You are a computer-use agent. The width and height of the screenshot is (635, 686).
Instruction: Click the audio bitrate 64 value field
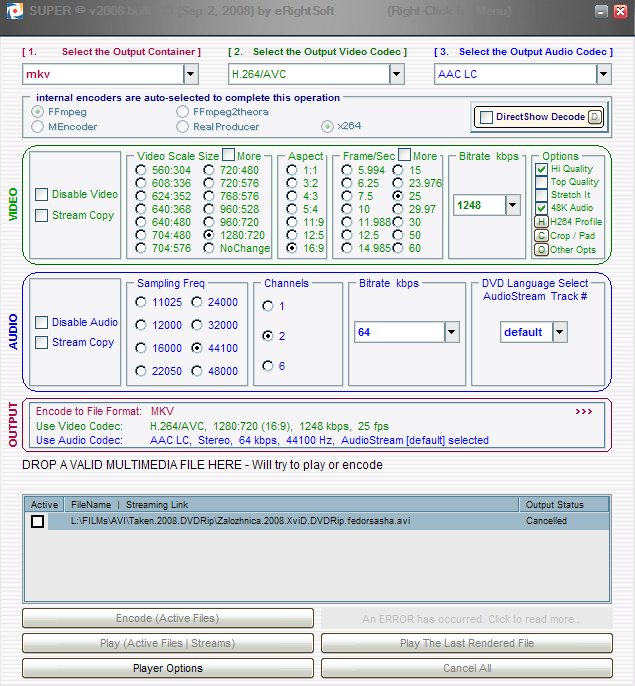[x=400, y=332]
